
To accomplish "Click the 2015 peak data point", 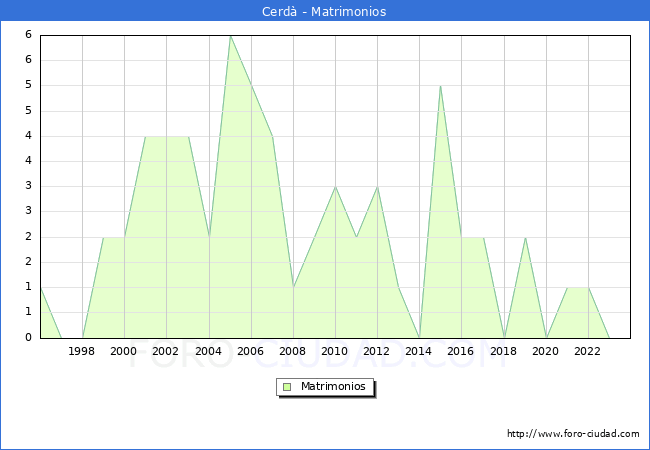I will (440, 86).
